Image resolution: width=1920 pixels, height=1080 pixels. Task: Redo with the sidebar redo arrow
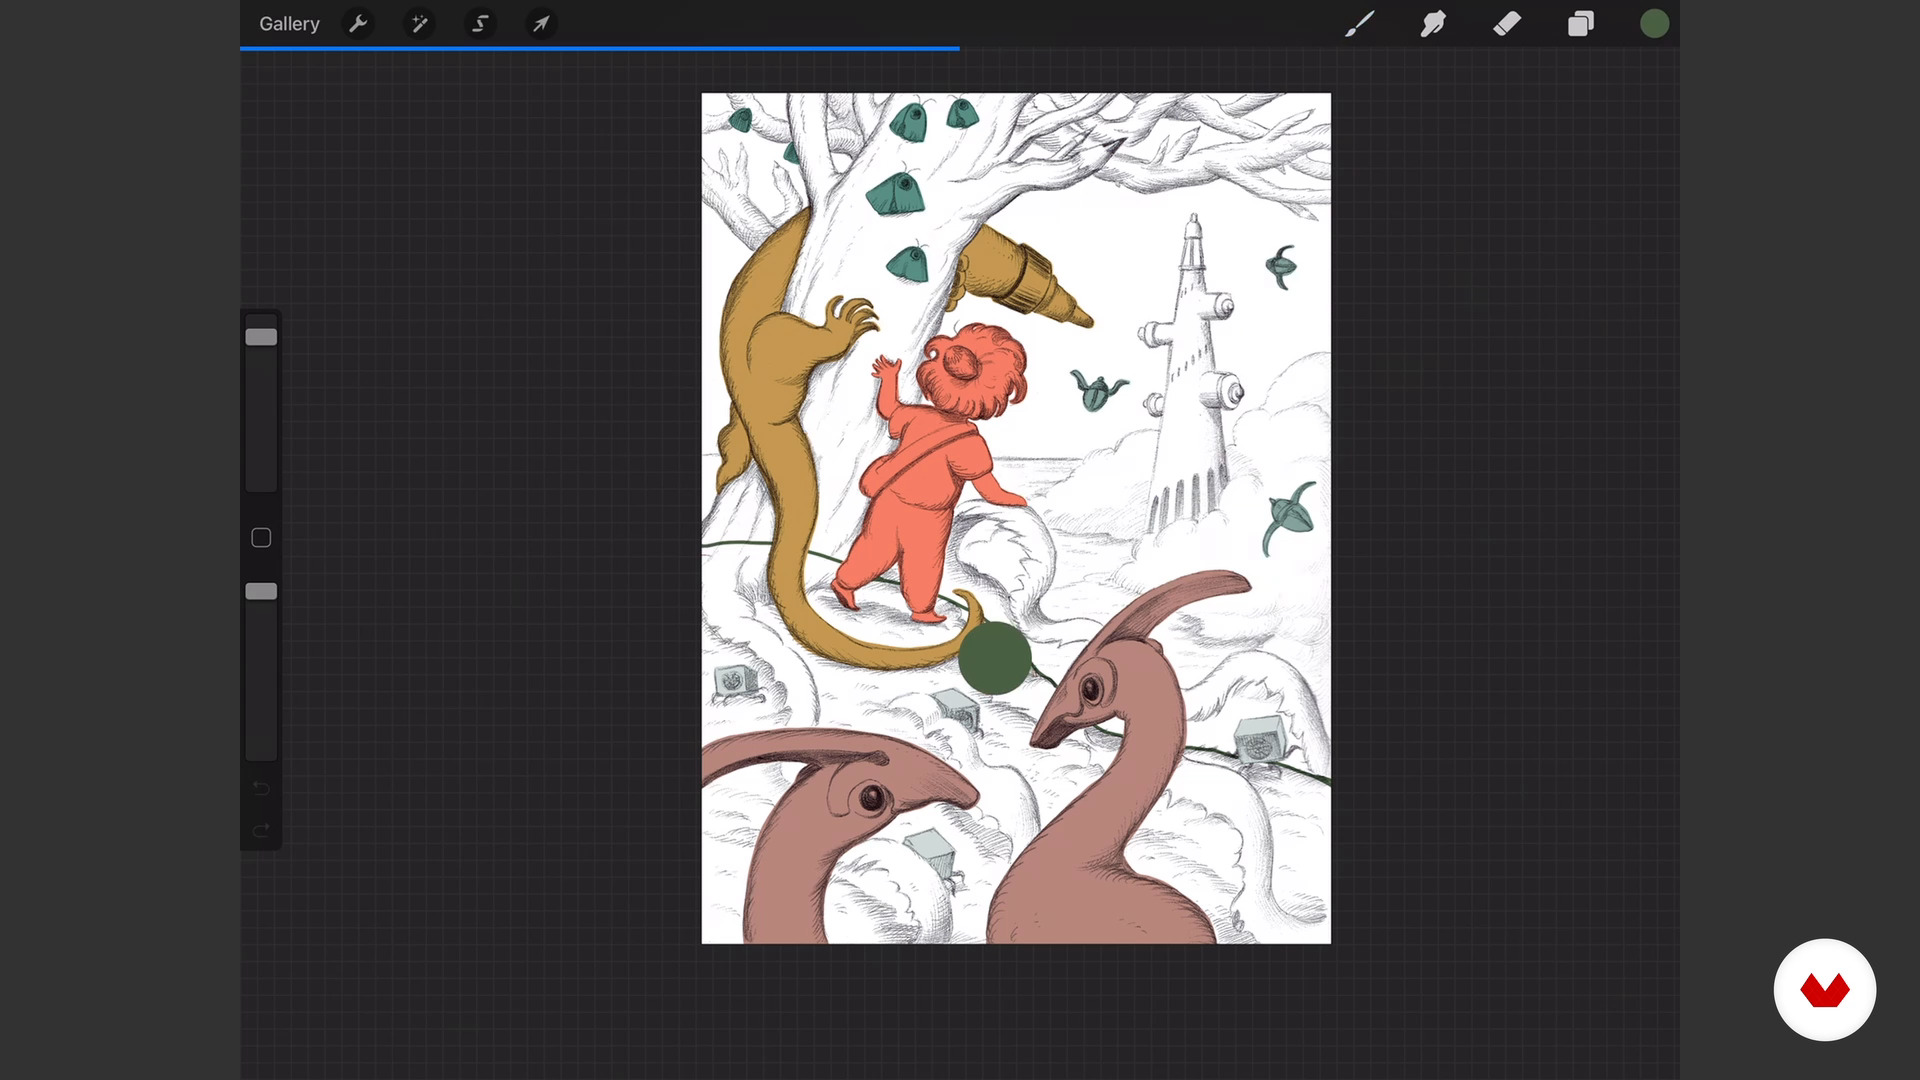(x=261, y=831)
